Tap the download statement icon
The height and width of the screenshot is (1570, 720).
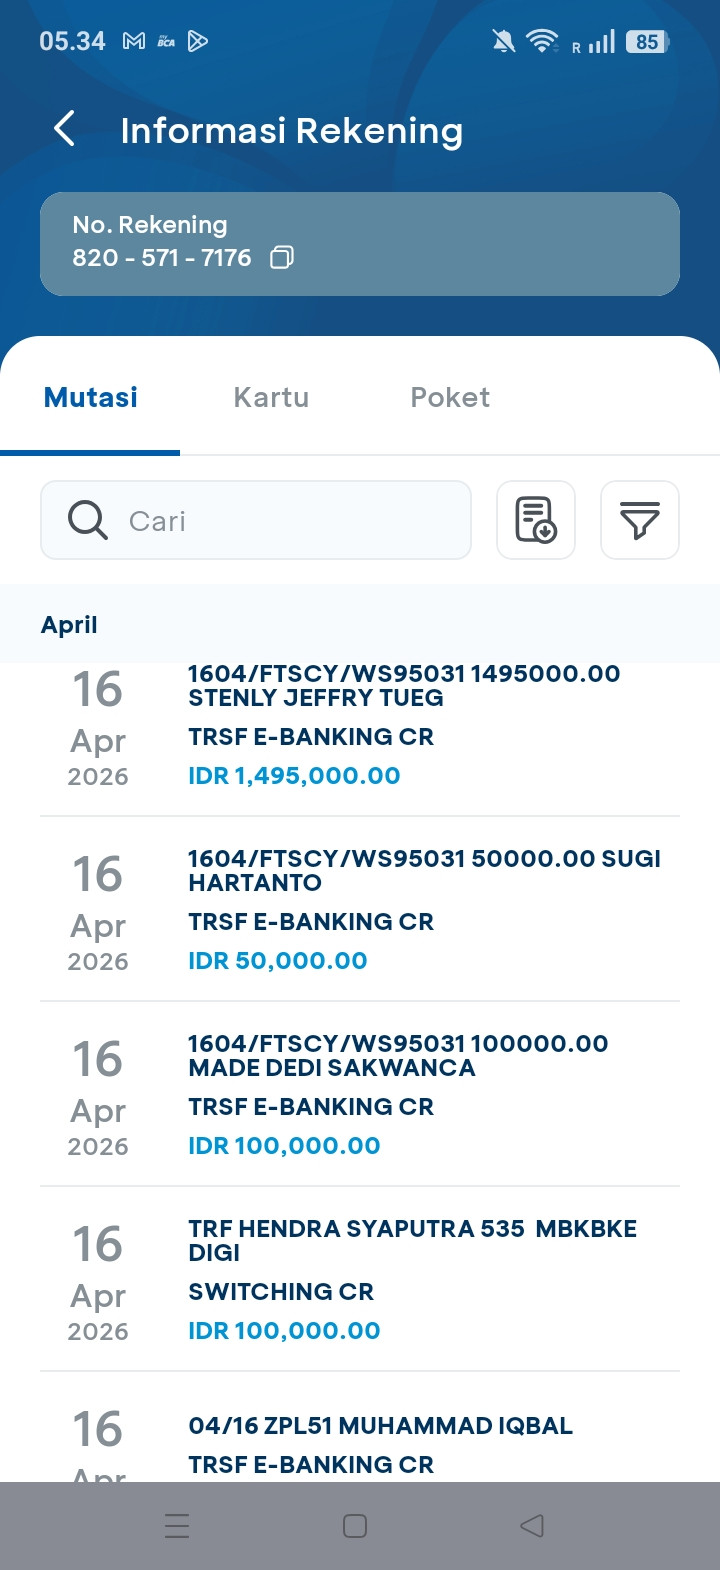coord(536,520)
